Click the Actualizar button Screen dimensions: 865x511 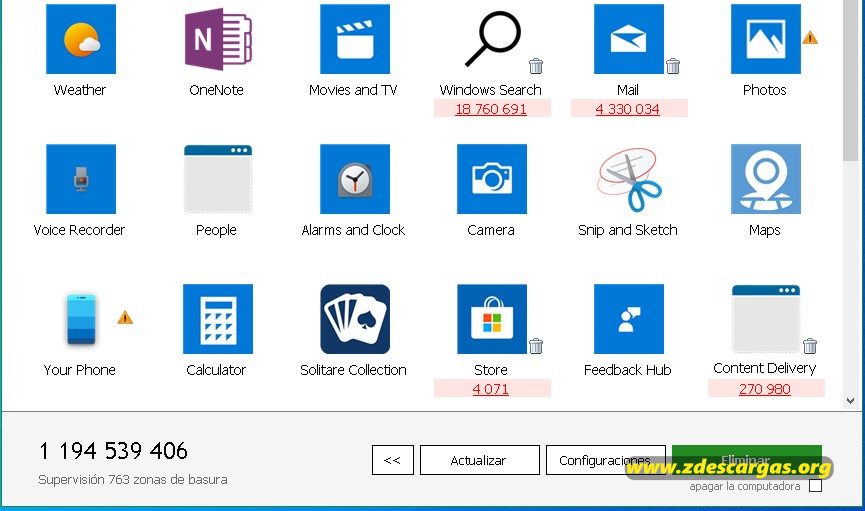pos(479,460)
